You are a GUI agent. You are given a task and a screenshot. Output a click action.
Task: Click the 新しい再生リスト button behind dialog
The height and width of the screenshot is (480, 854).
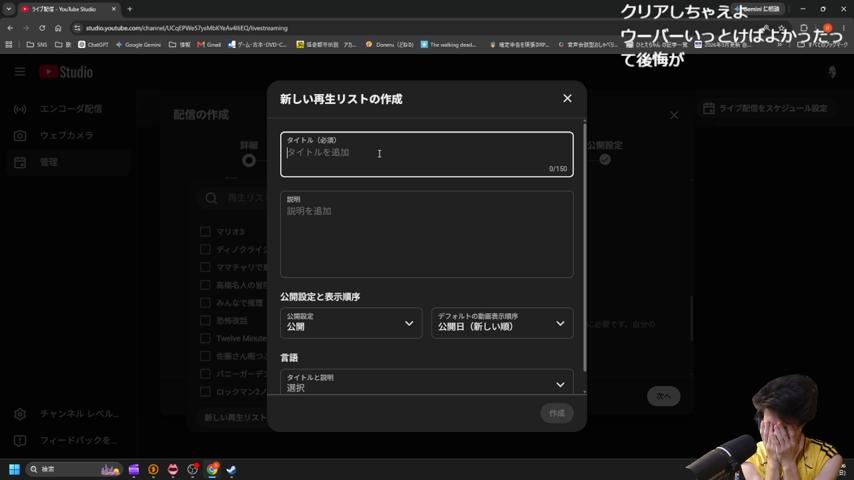(235, 417)
